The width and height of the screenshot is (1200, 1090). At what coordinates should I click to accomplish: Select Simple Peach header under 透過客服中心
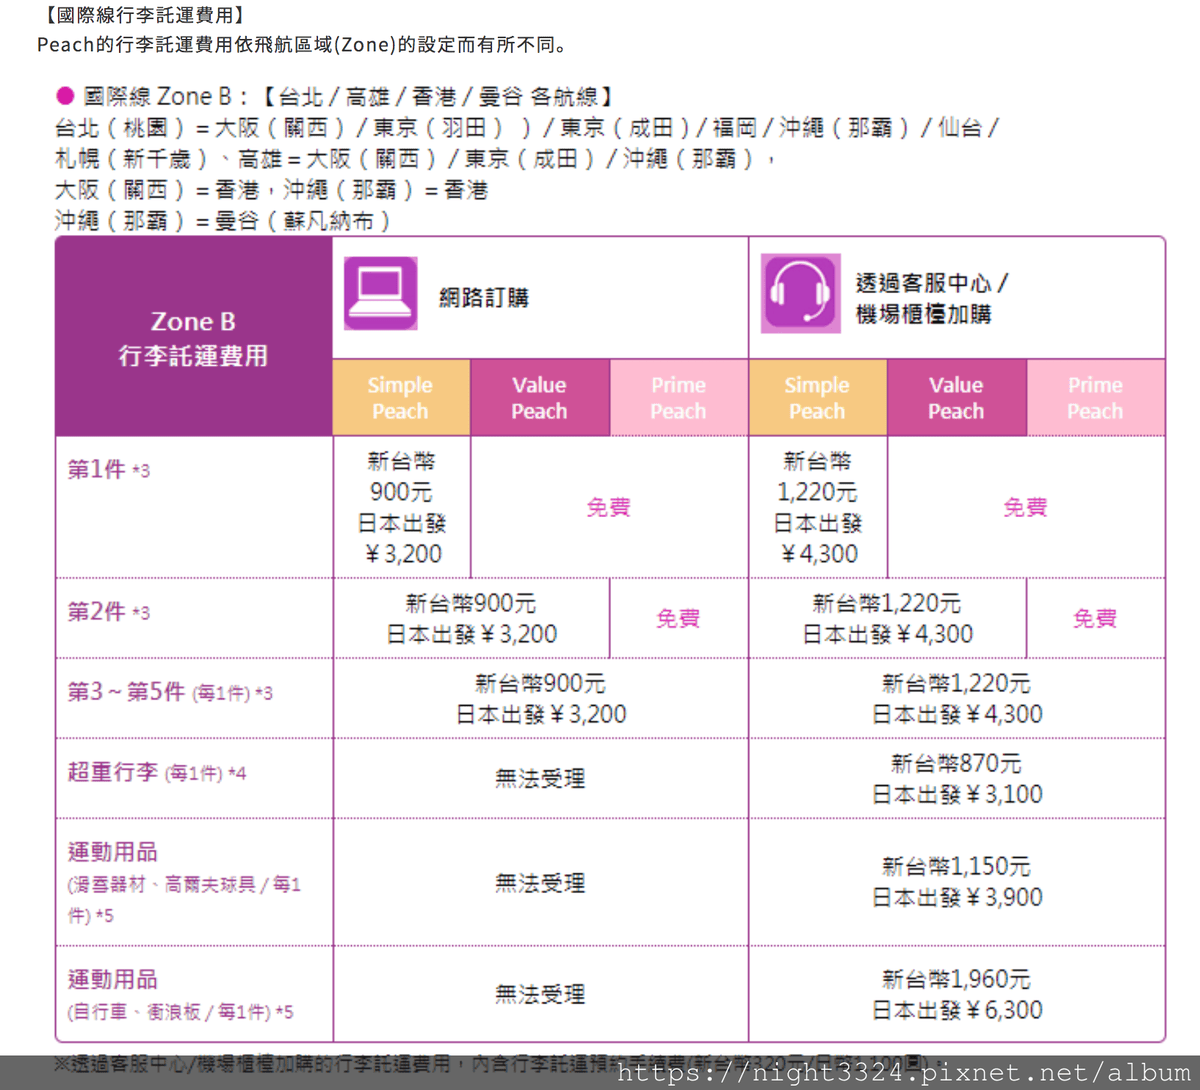pos(818,398)
